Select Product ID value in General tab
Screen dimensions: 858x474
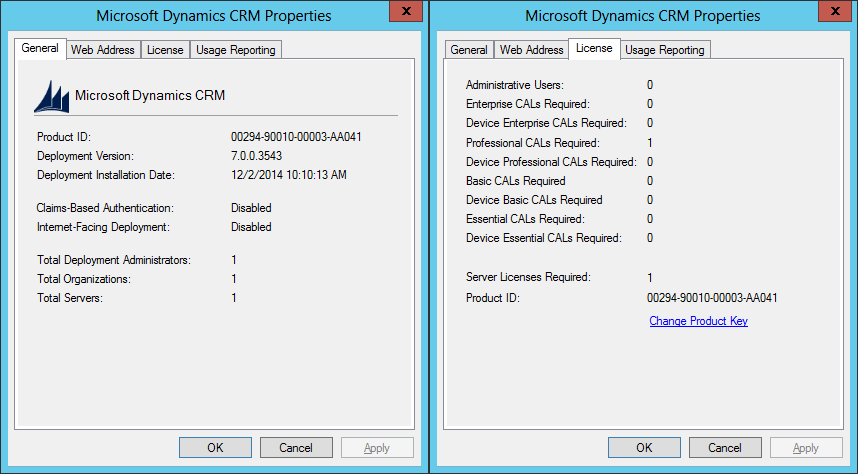296,137
